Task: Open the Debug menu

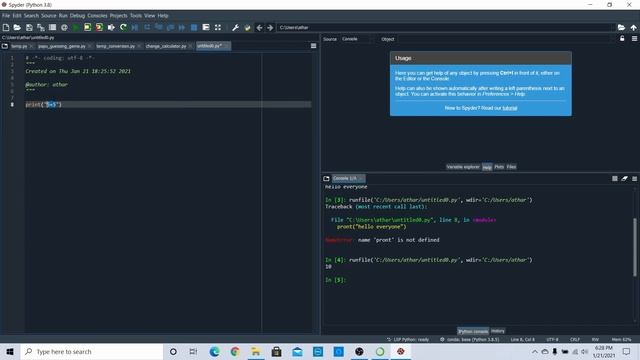Action: click(x=77, y=16)
